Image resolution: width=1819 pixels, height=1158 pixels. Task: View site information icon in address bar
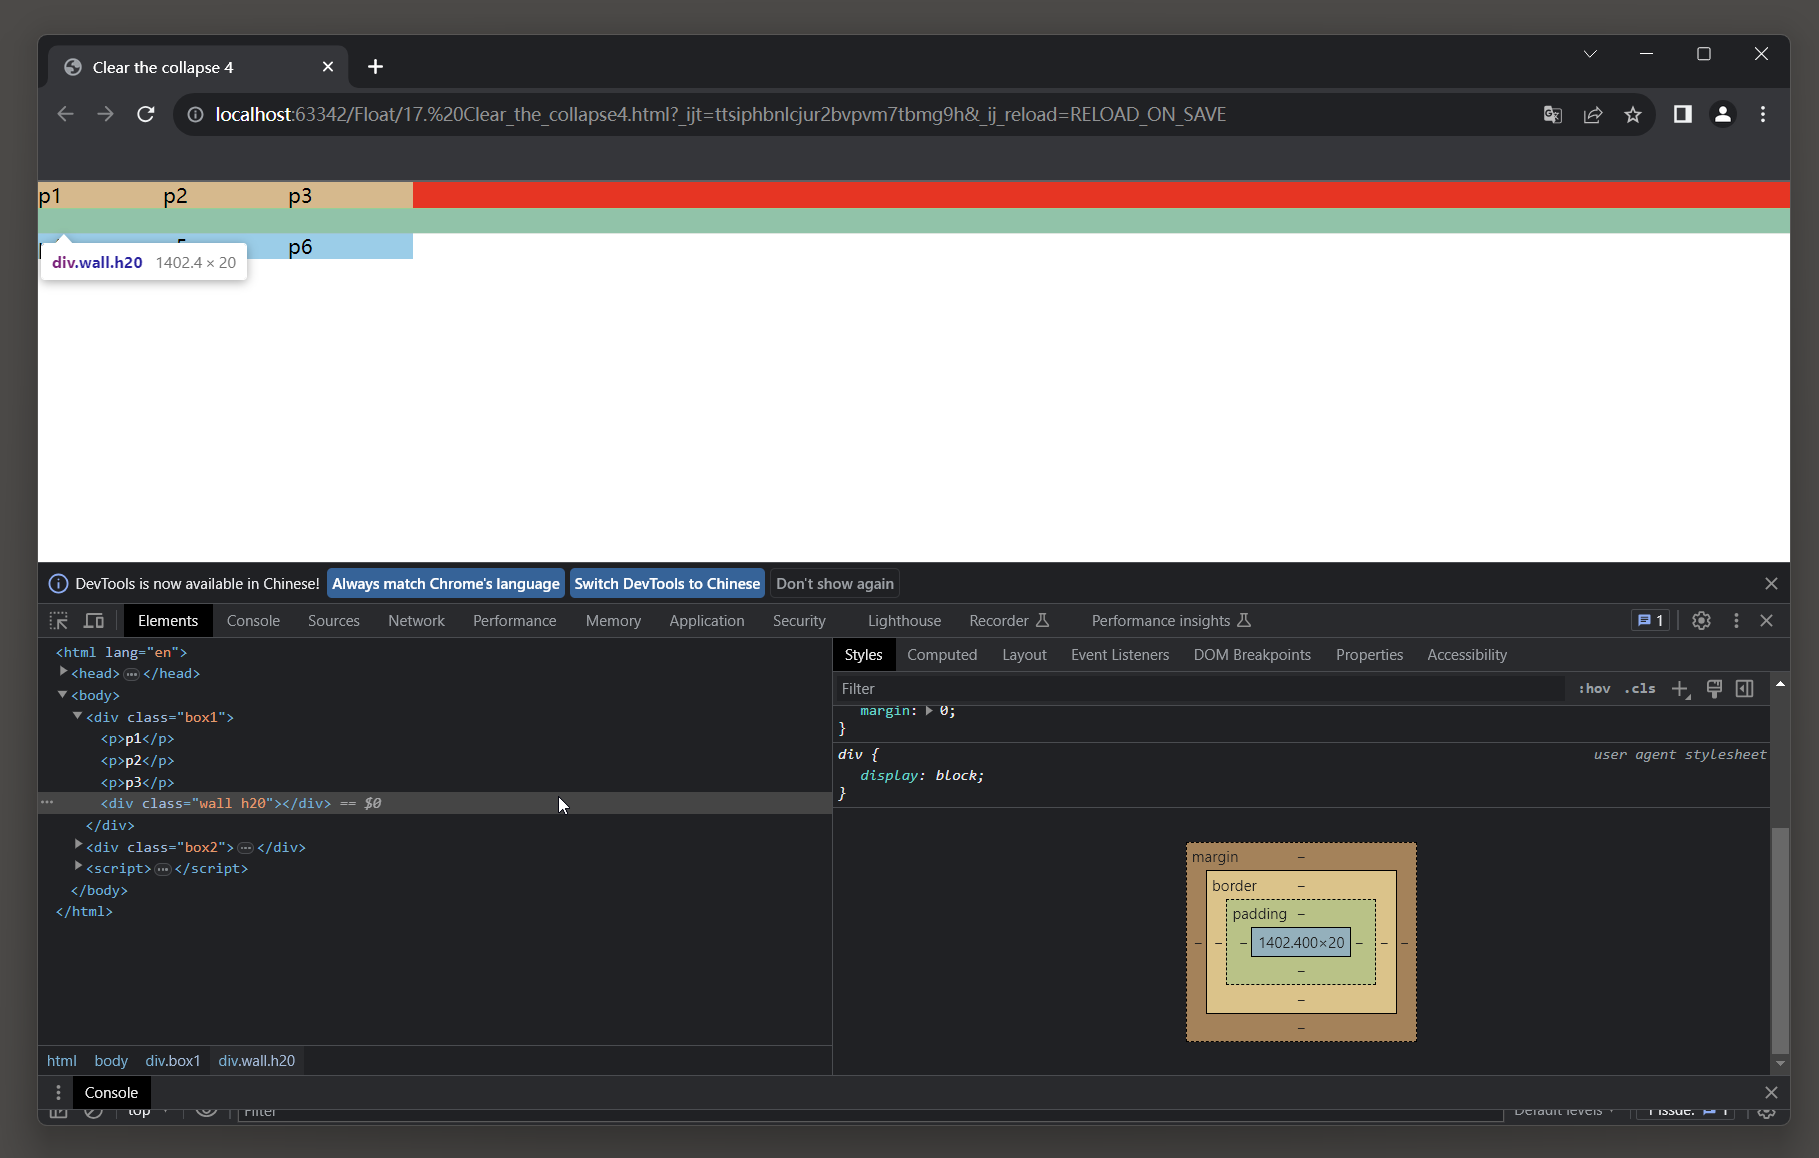pos(196,115)
